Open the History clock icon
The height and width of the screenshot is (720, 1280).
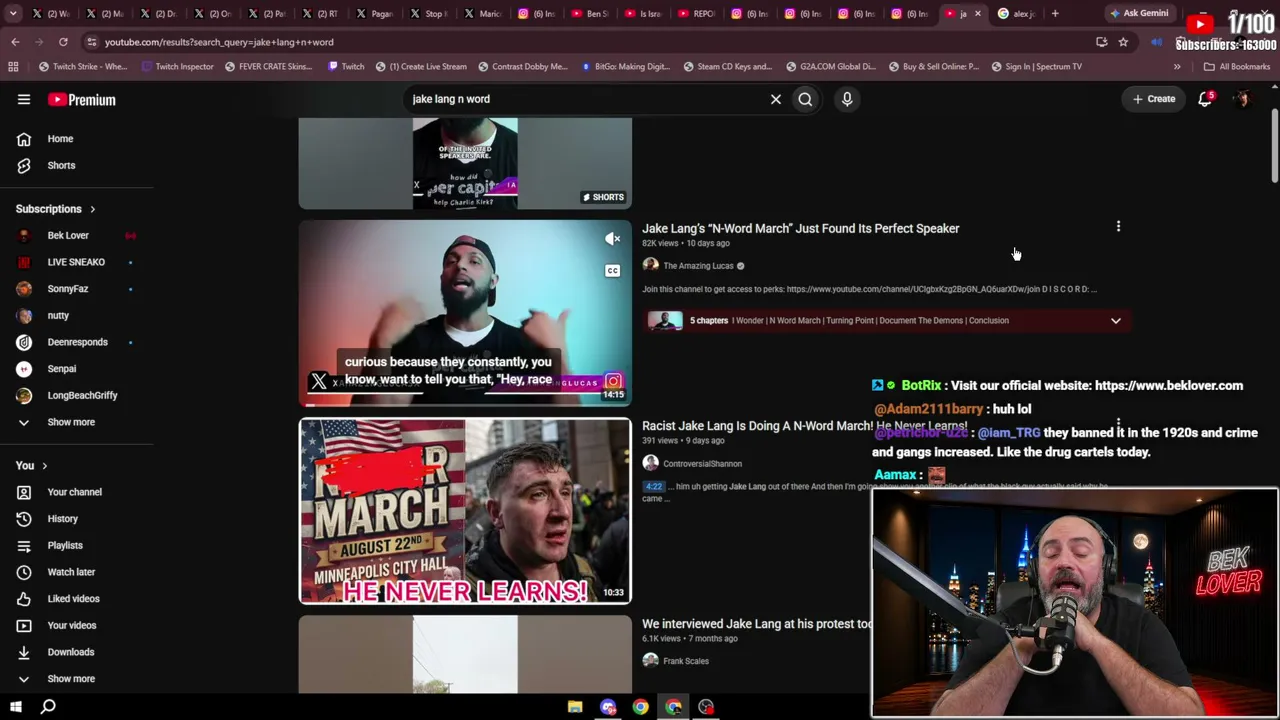click(24, 519)
